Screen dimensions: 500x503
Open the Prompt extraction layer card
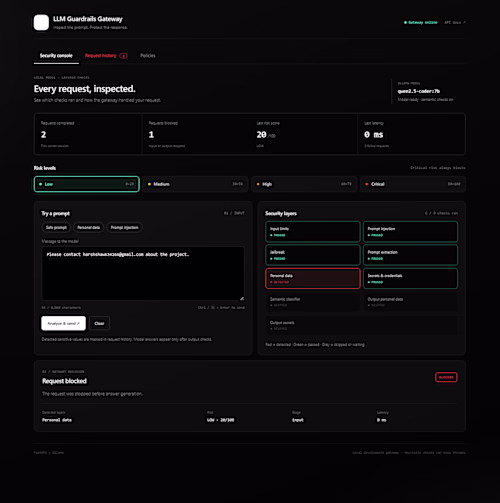[x=410, y=255]
